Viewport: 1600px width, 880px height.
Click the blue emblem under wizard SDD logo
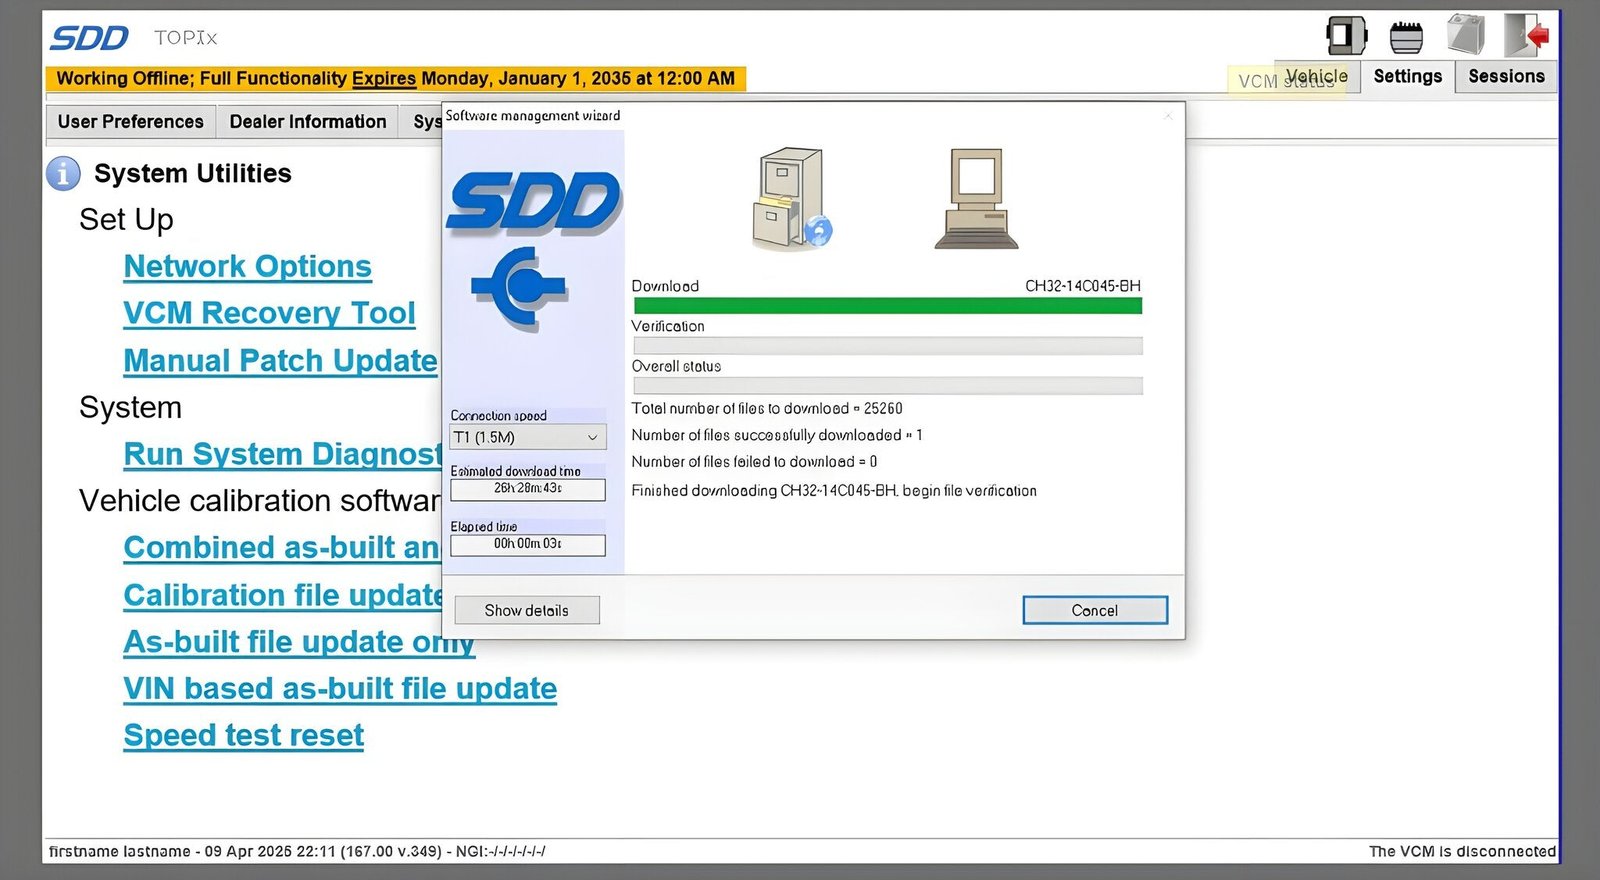click(520, 288)
